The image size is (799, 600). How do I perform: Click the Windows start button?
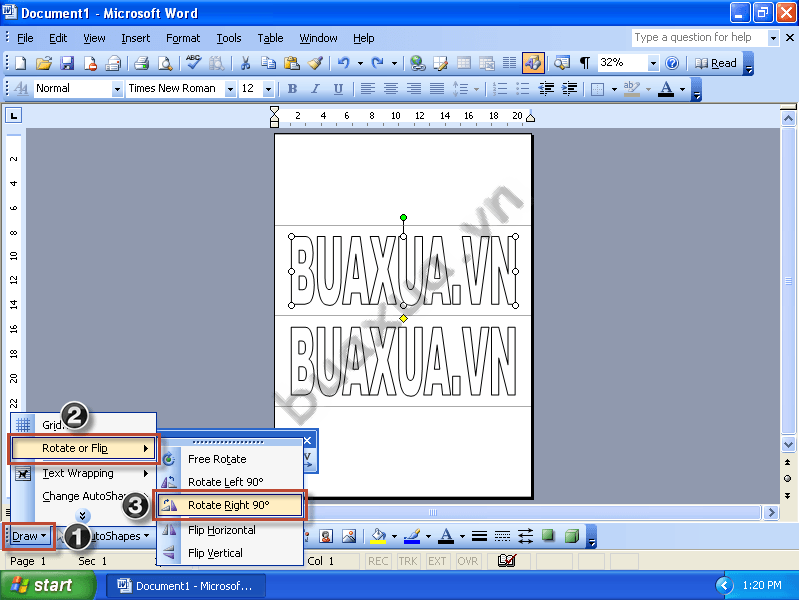[48, 585]
